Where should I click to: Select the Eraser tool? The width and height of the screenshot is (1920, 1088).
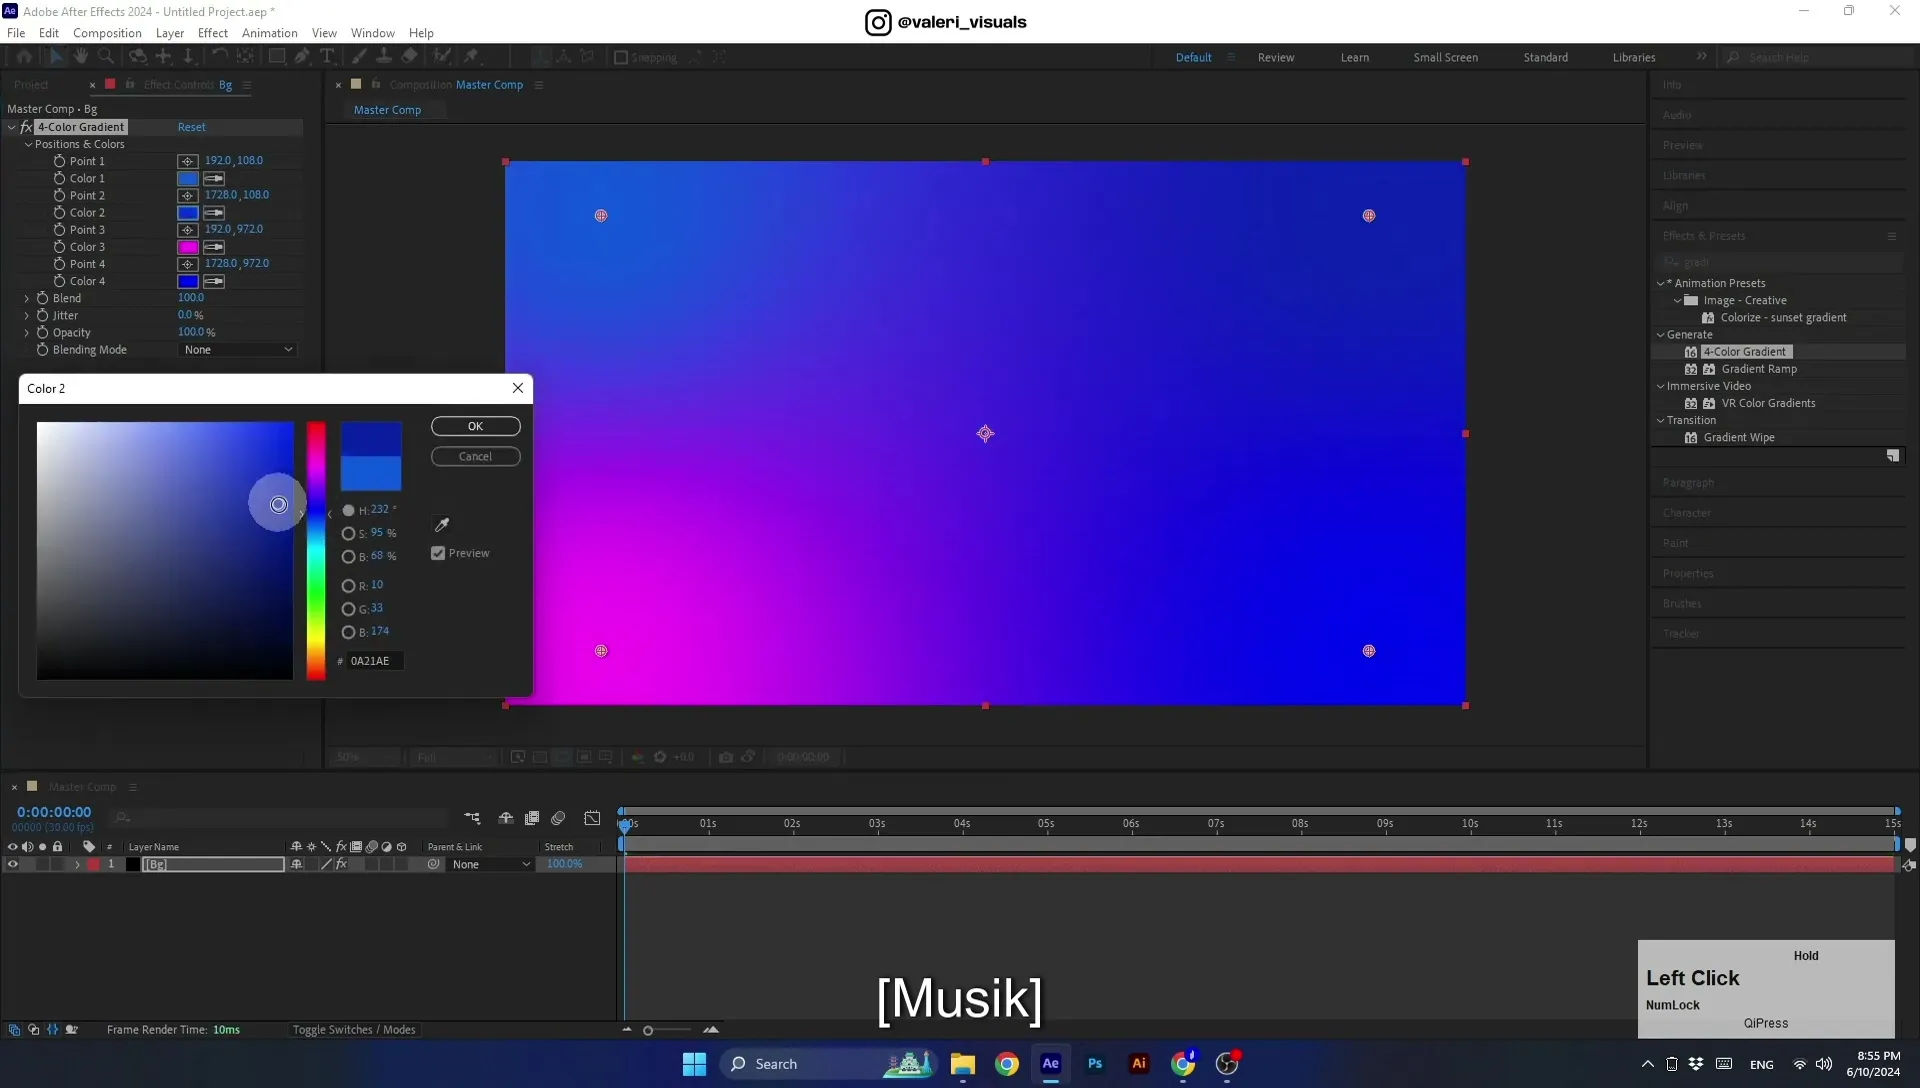point(409,57)
